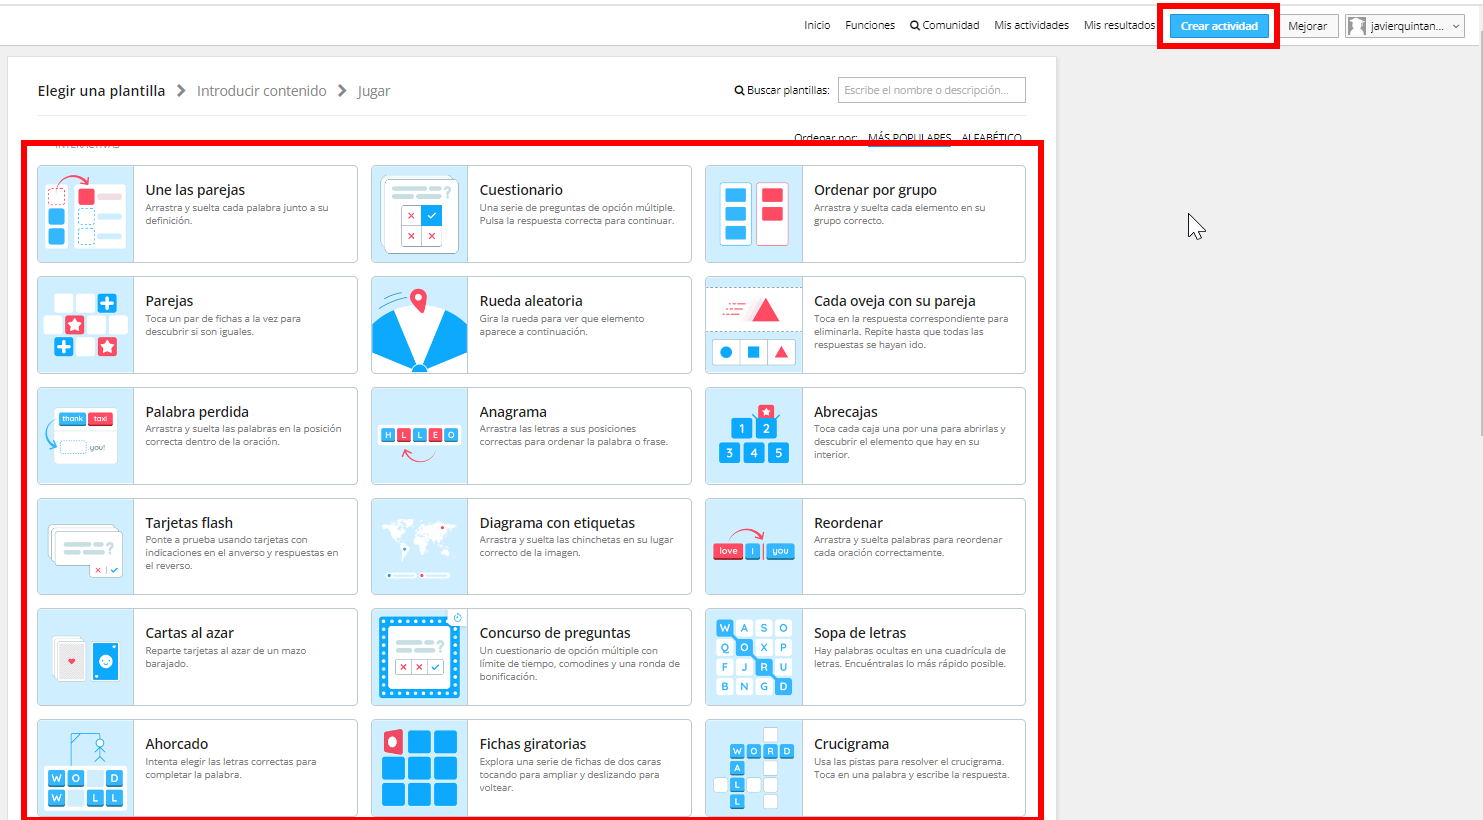Image resolution: width=1483 pixels, height=820 pixels.
Task: Select the Cuestionario template icon
Action: click(420, 214)
